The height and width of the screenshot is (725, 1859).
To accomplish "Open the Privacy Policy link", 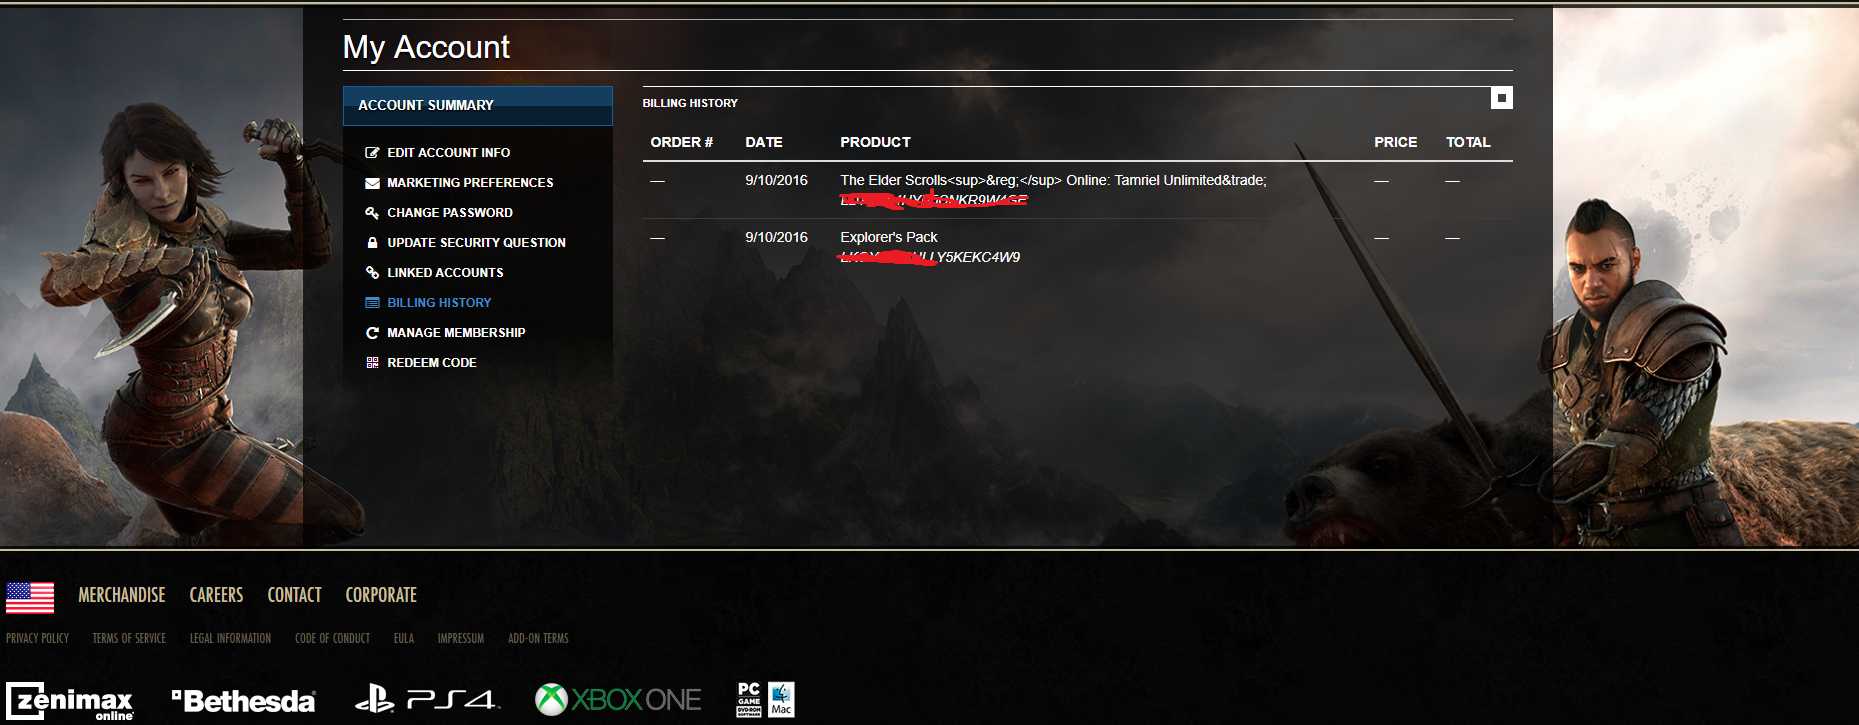I will click(x=38, y=638).
